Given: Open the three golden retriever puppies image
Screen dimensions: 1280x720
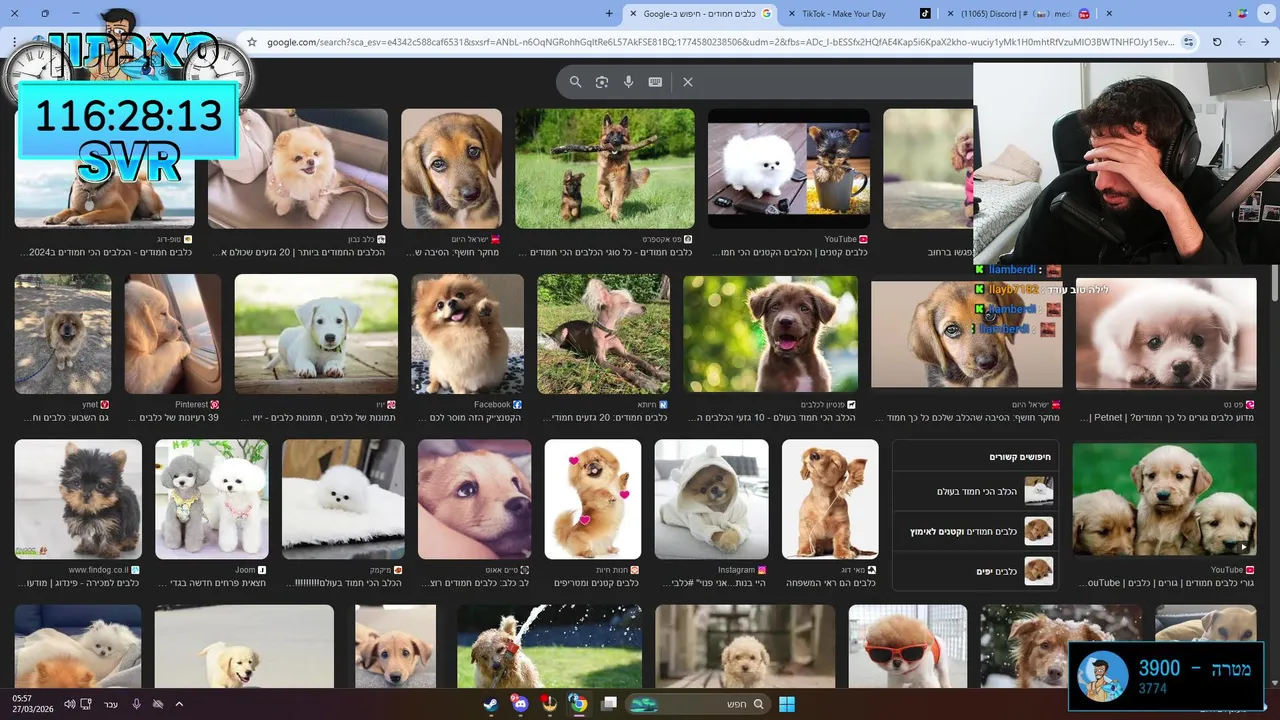Looking at the screenshot, I should pos(1164,499).
